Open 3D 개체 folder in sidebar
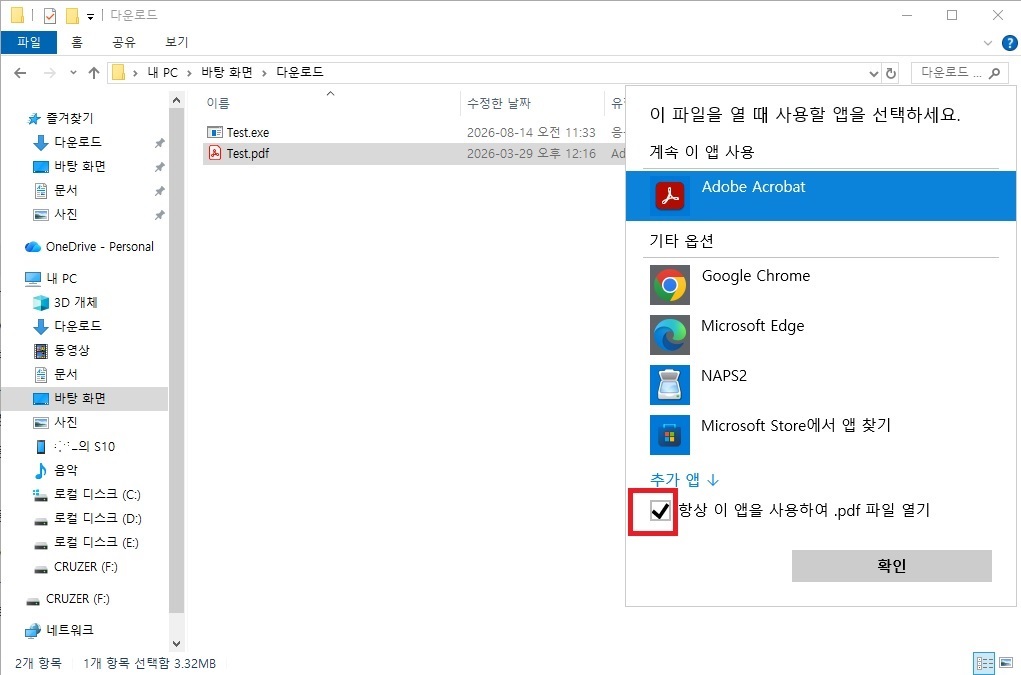Image resolution: width=1021 pixels, height=675 pixels. coord(65,303)
